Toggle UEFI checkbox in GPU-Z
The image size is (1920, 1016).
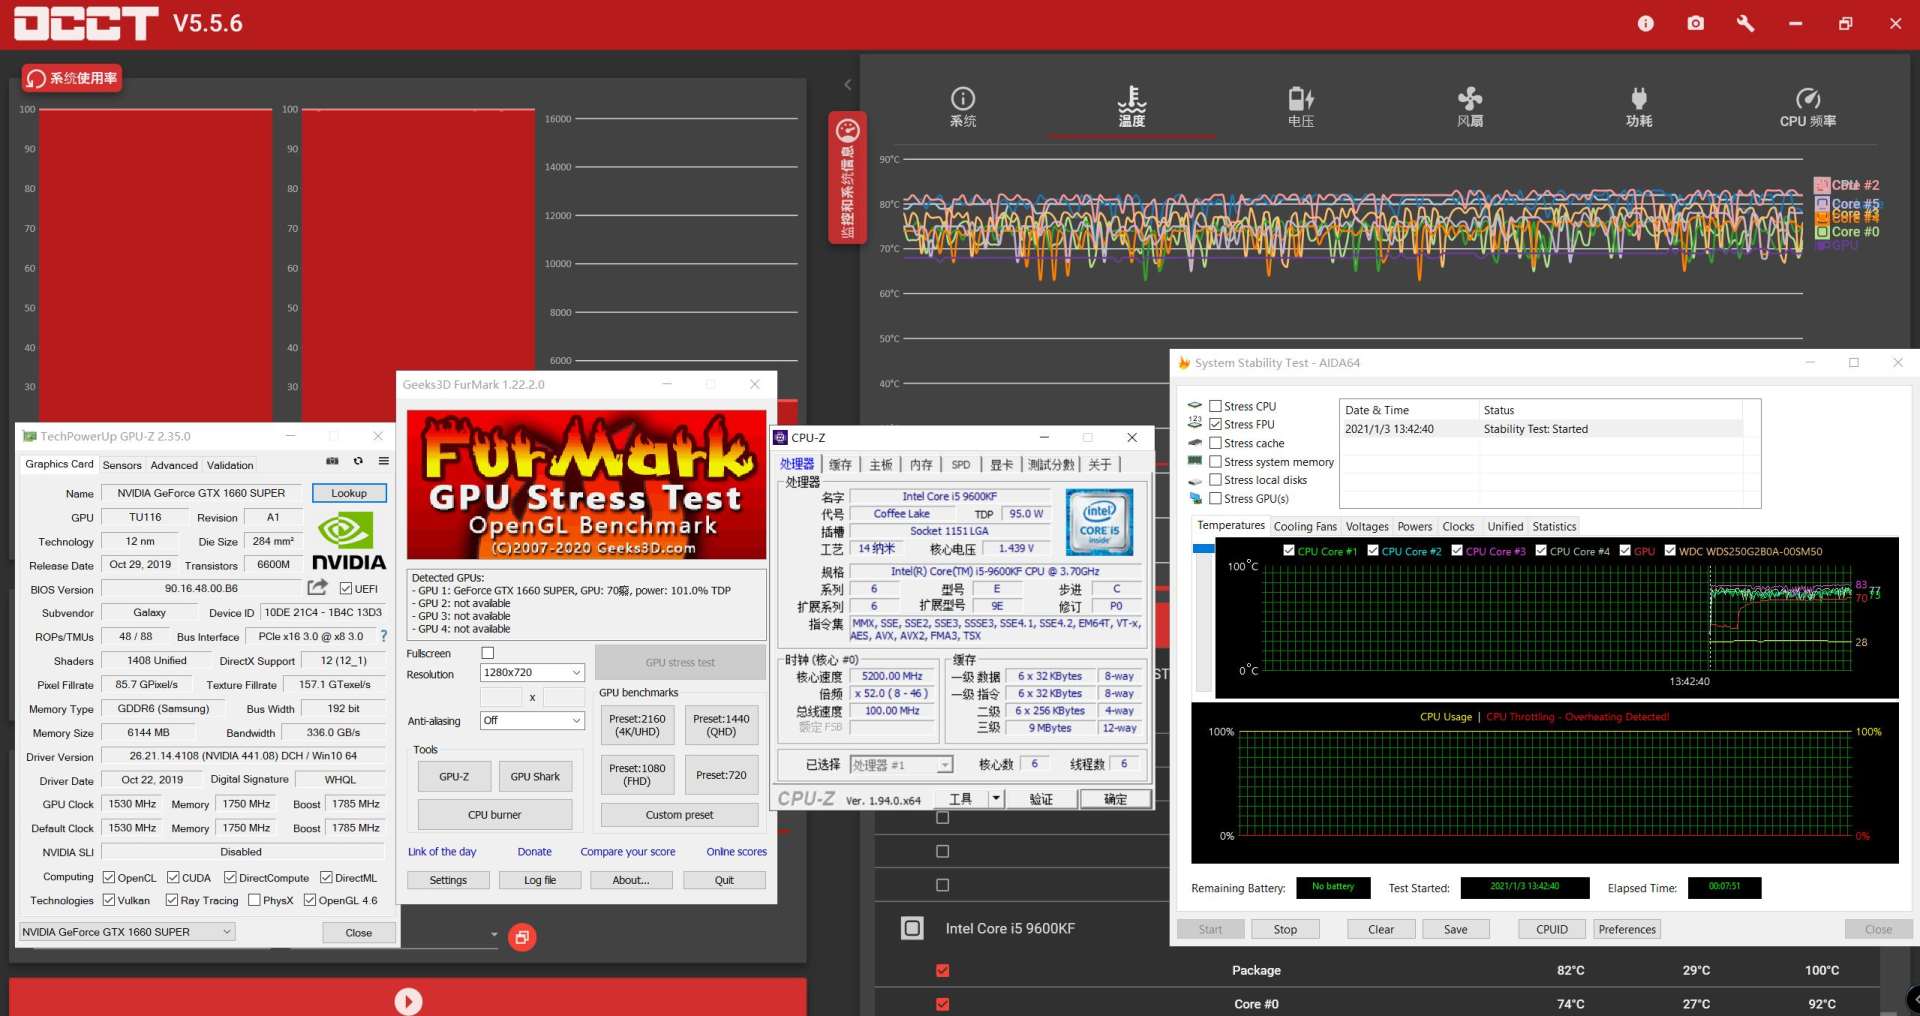point(346,589)
